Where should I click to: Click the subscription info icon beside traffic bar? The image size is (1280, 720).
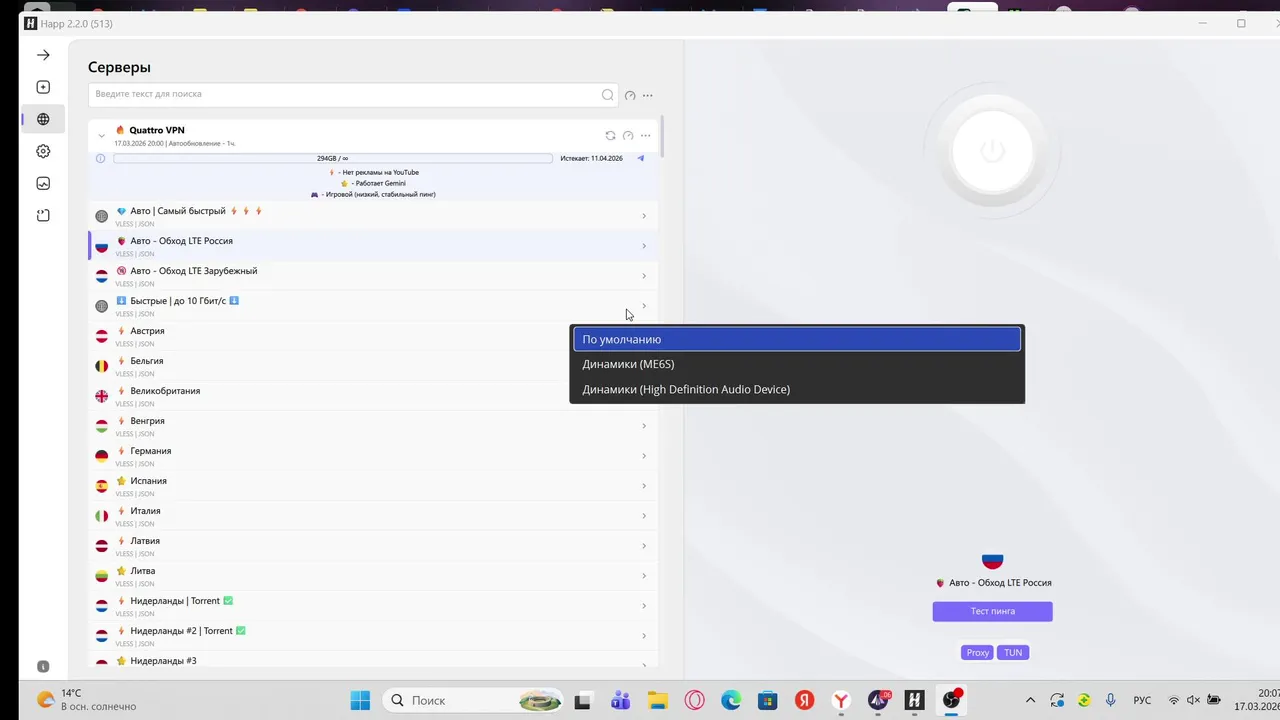[x=100, y=158]
